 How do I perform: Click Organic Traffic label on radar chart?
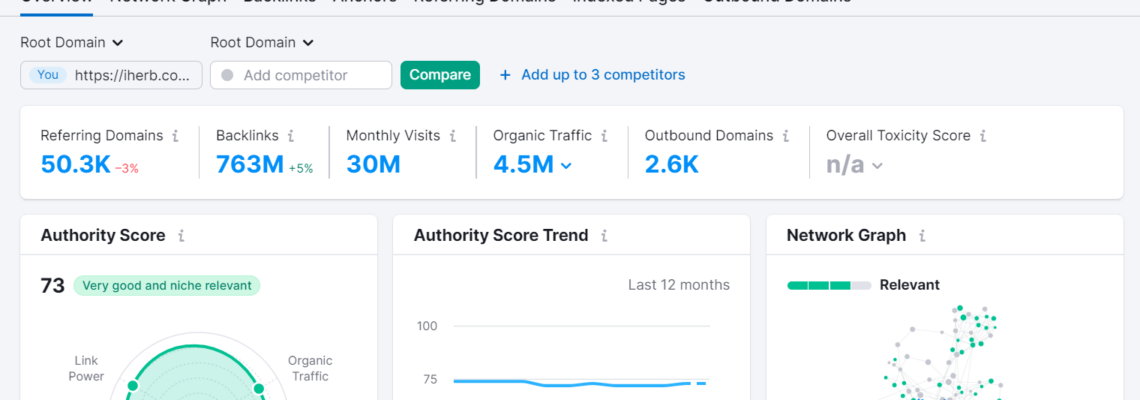310,369
